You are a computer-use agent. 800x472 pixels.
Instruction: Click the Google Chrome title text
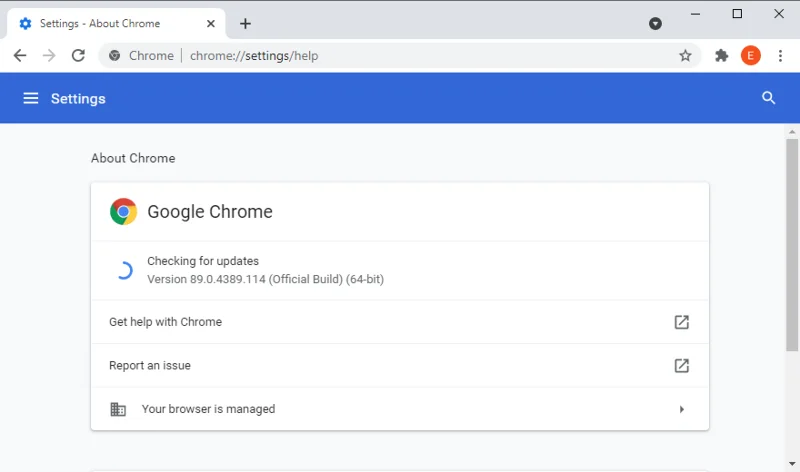click(210, 212)
